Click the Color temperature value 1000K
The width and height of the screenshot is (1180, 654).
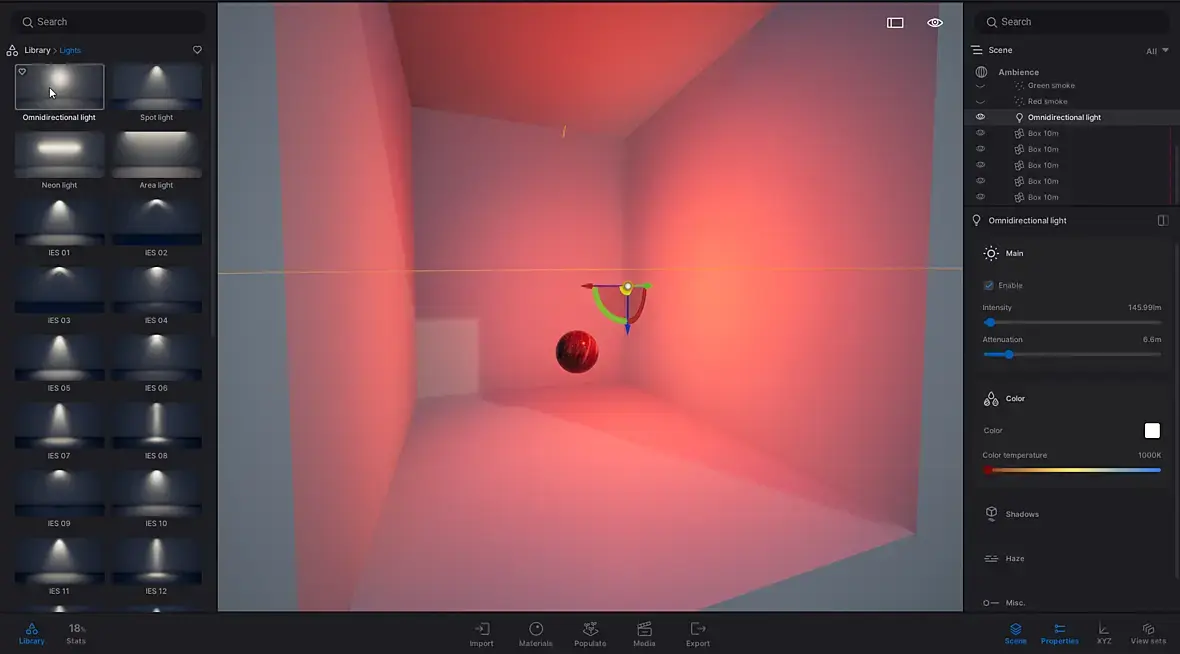coord(1149,455)
